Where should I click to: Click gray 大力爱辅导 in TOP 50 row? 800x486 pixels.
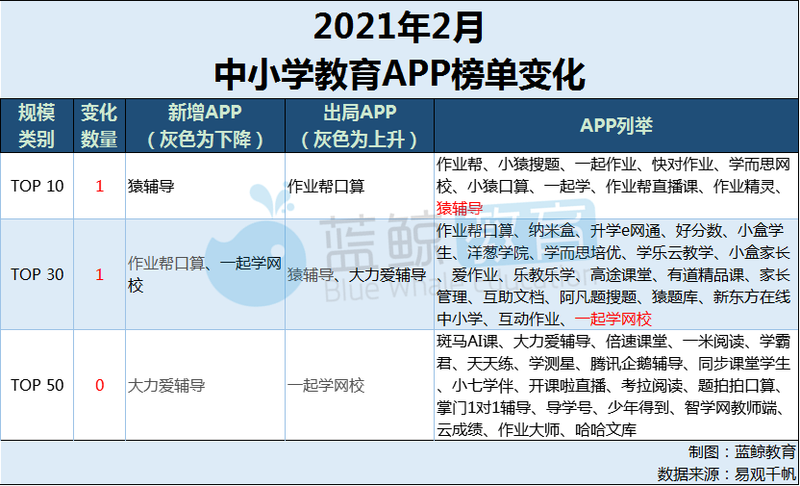(x=166, y=385)
